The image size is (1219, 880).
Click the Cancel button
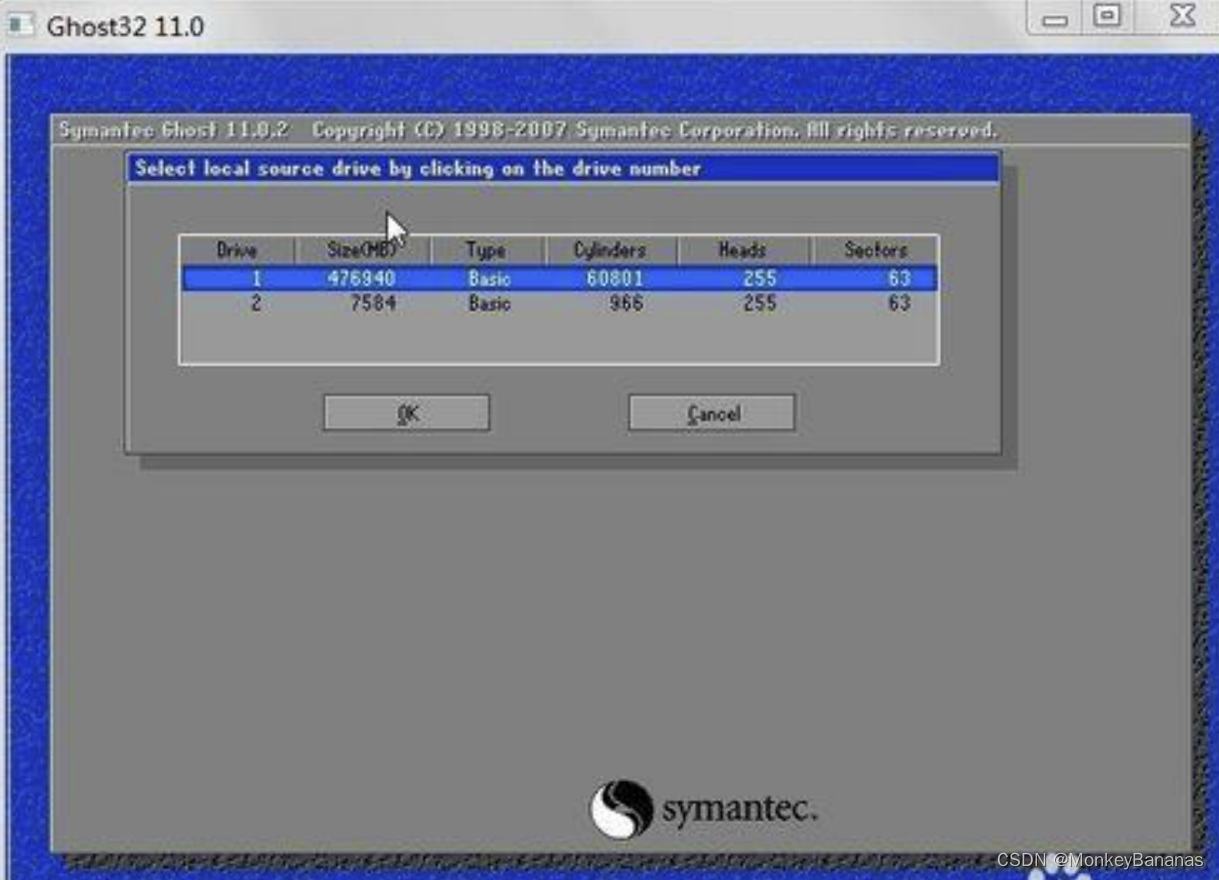tap(712, 413)
